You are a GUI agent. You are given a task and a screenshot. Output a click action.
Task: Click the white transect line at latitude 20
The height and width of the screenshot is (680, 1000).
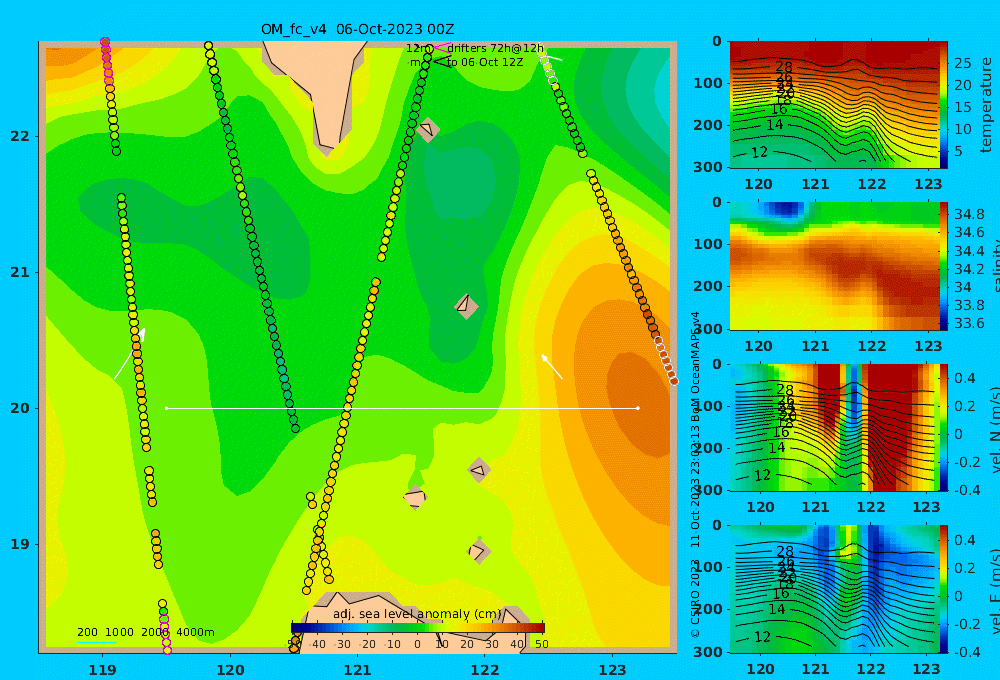(x=402, y=408)
